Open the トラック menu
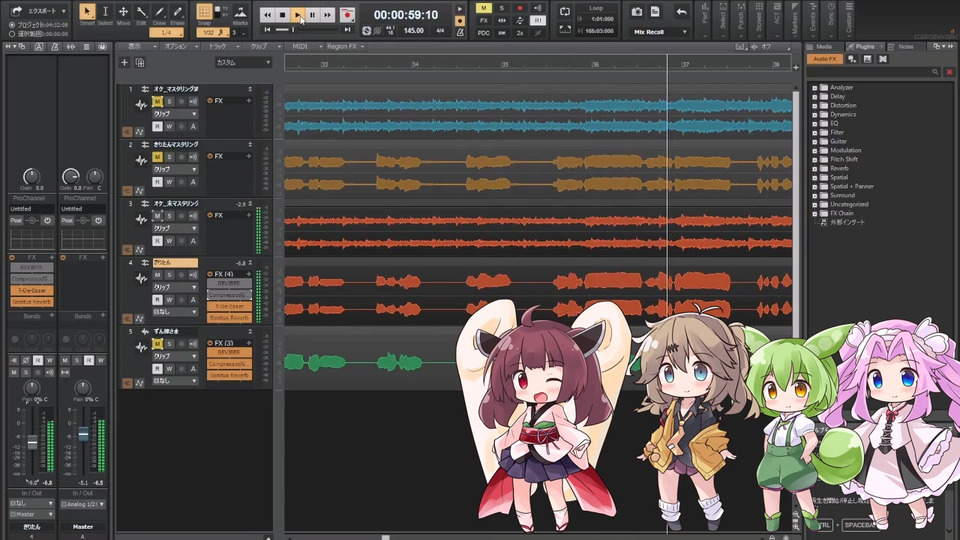 [222, 47]
